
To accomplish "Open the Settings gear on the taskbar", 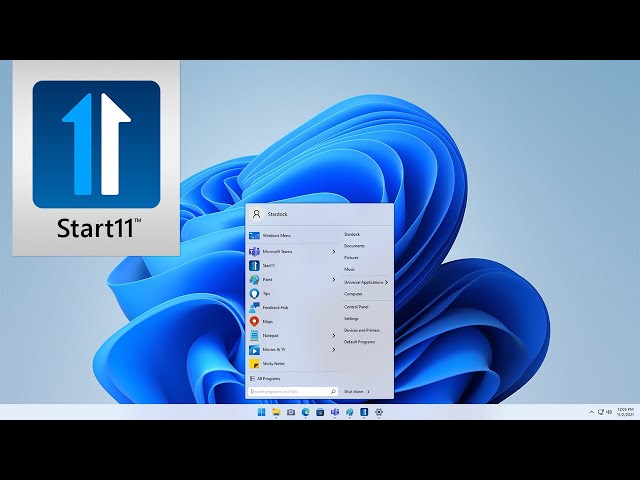I will click(x=379, y=412).
